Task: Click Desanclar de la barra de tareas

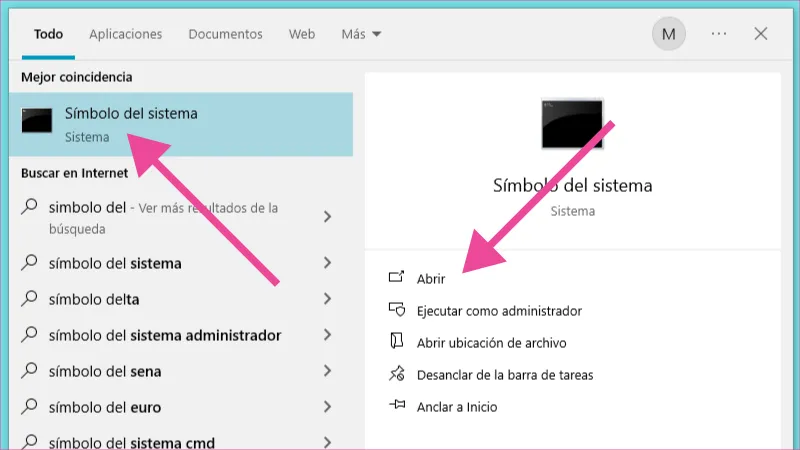Action: (505, 375)
